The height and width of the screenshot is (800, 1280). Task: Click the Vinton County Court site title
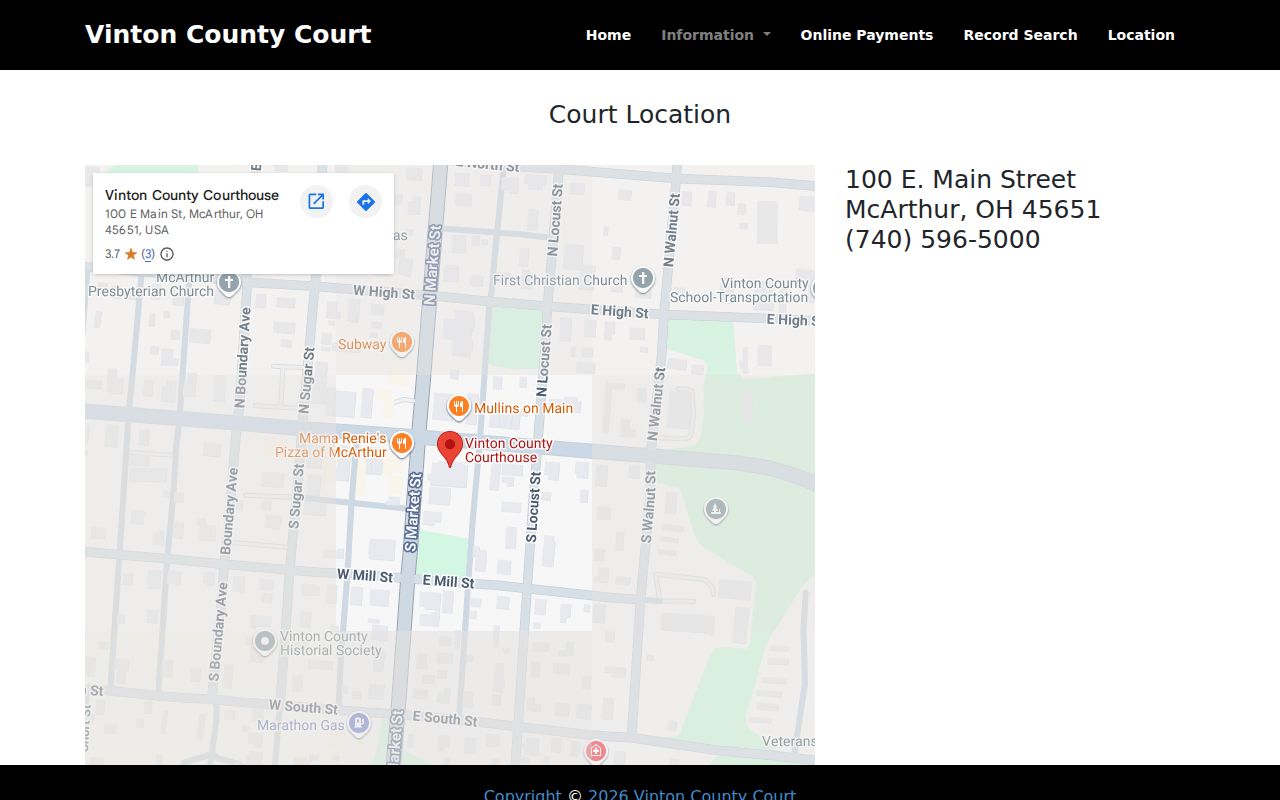point(228,34)
